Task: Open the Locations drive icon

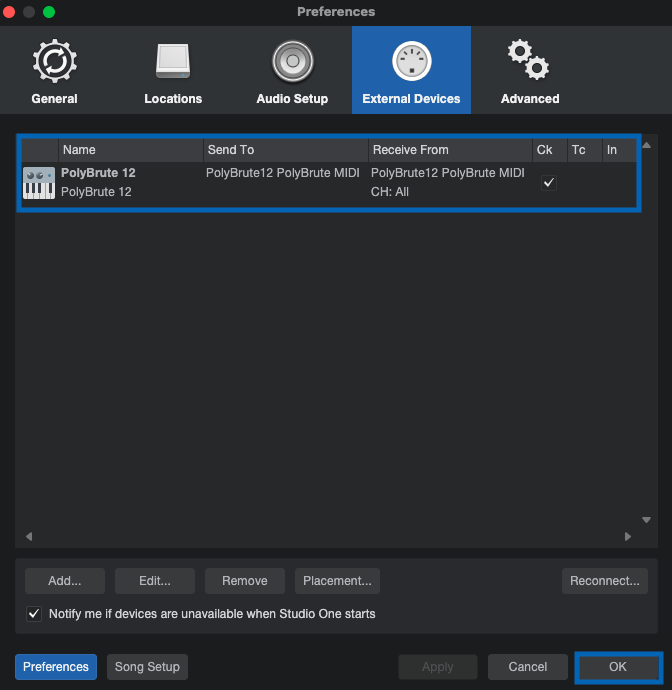Action: 173,61
